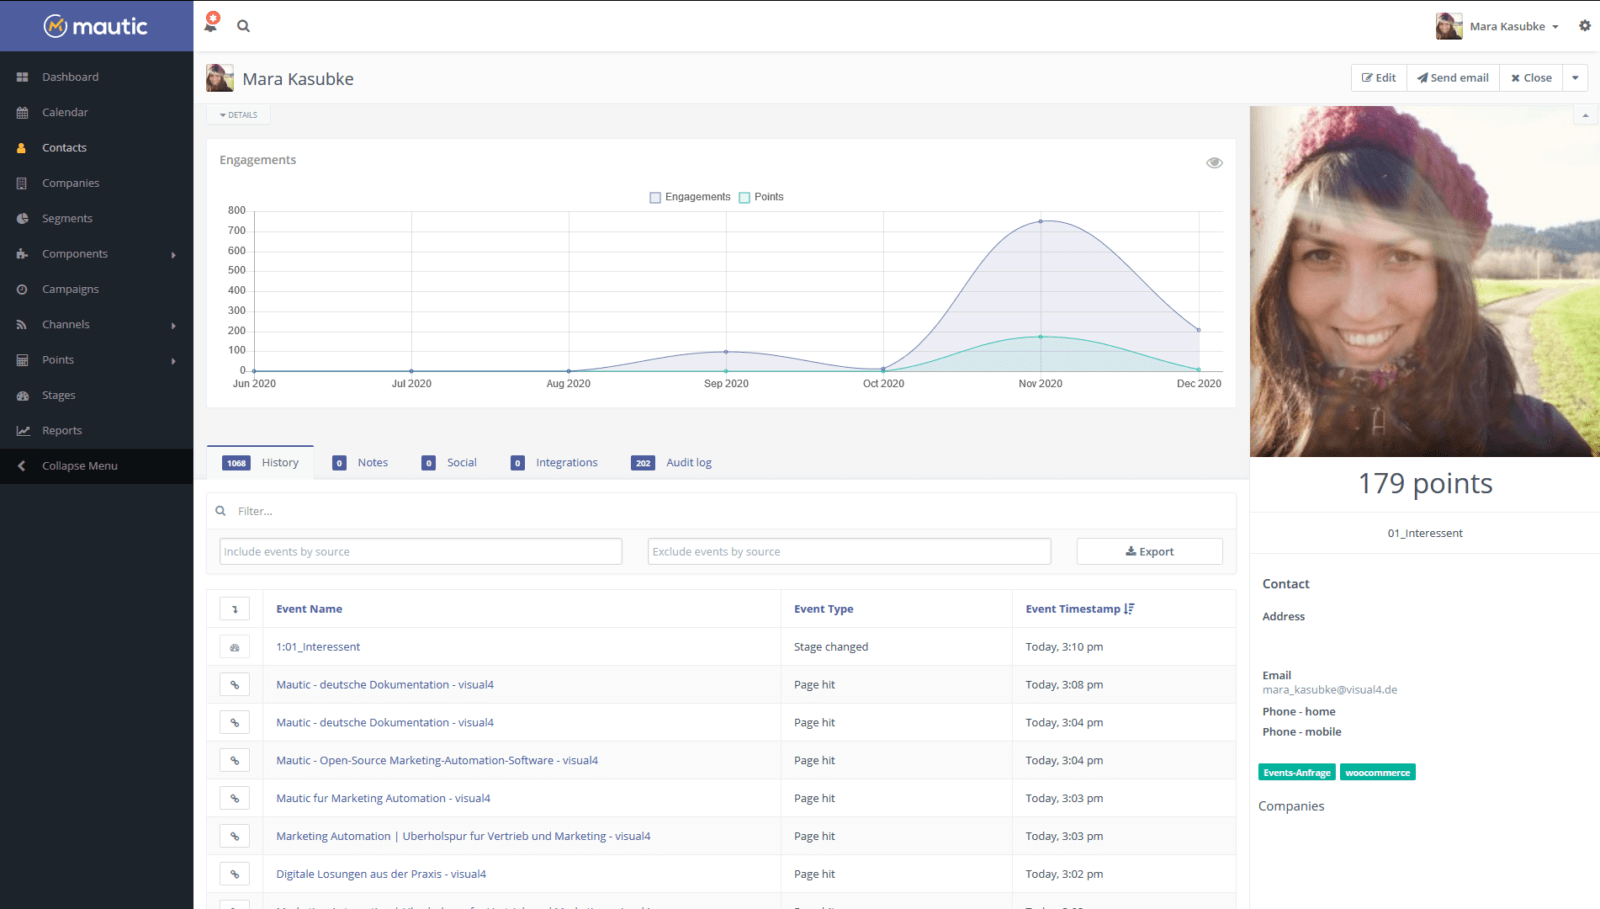The image size is (1600, 909).
Task: Open the Exclude events by source dropdown
Action: 849,552
